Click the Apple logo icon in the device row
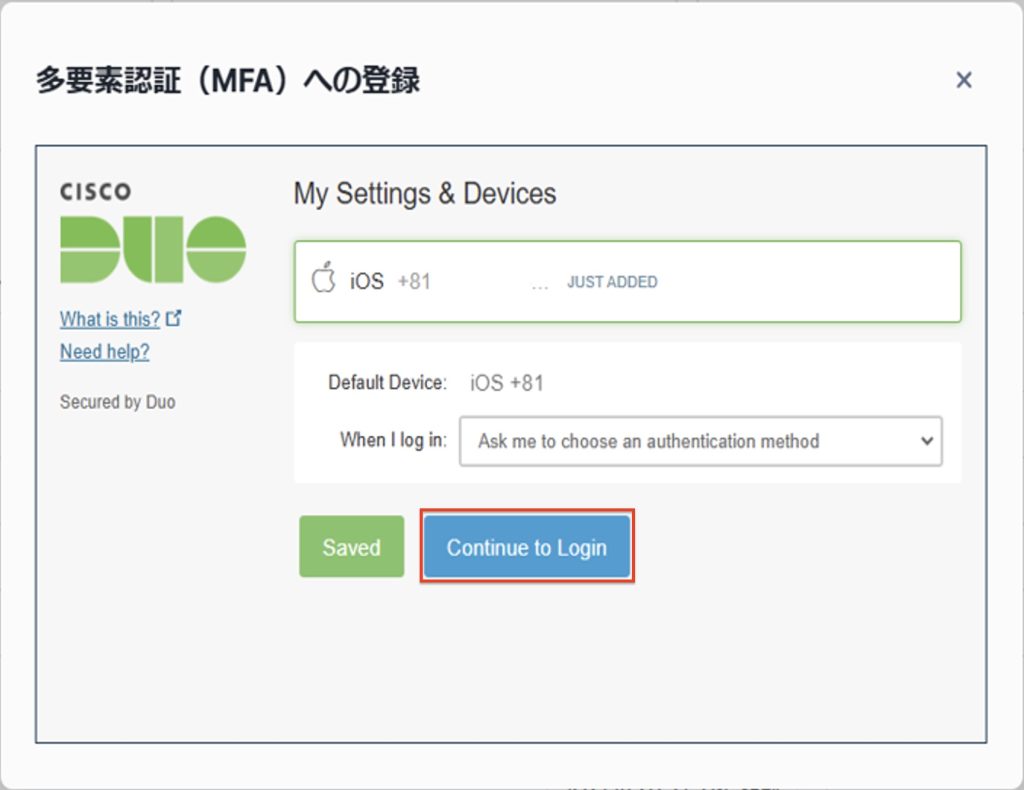The width and height of the screenshot is (1024, 790). point(323,279)
